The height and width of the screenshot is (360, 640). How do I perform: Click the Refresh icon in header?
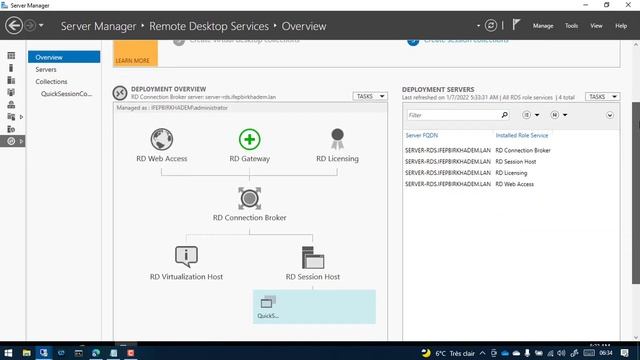point(491,26)
